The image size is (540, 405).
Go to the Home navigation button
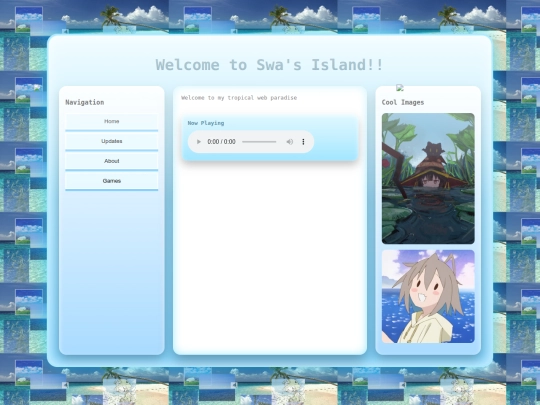tap(112, 122)
